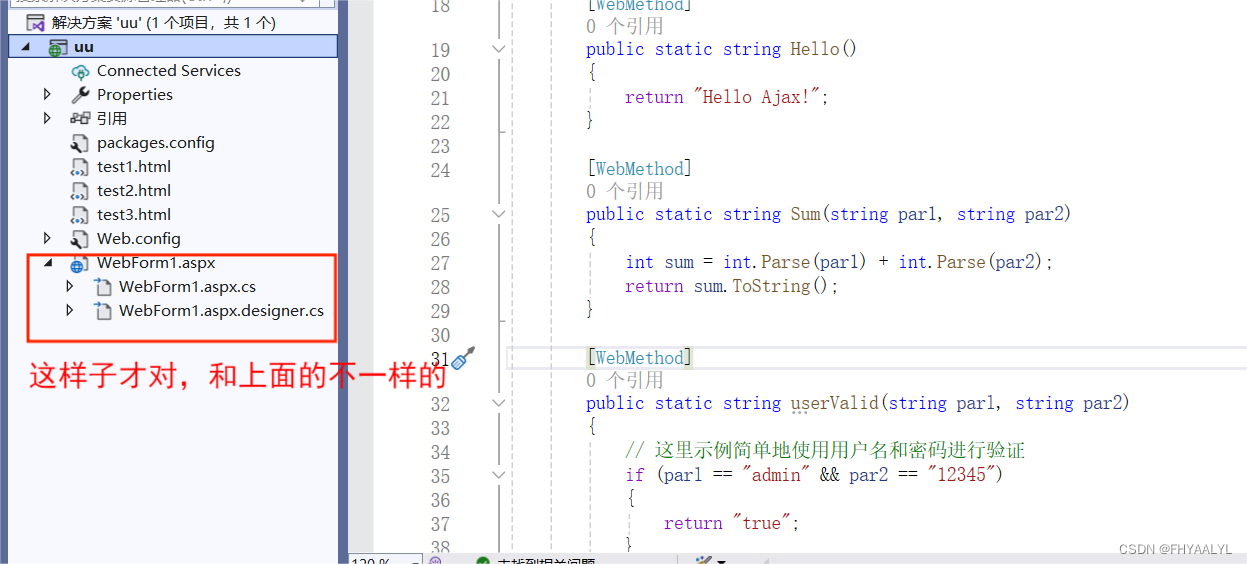Click line number 23 in the gutter
This screenshot has width=1247, height=564.
440,146
